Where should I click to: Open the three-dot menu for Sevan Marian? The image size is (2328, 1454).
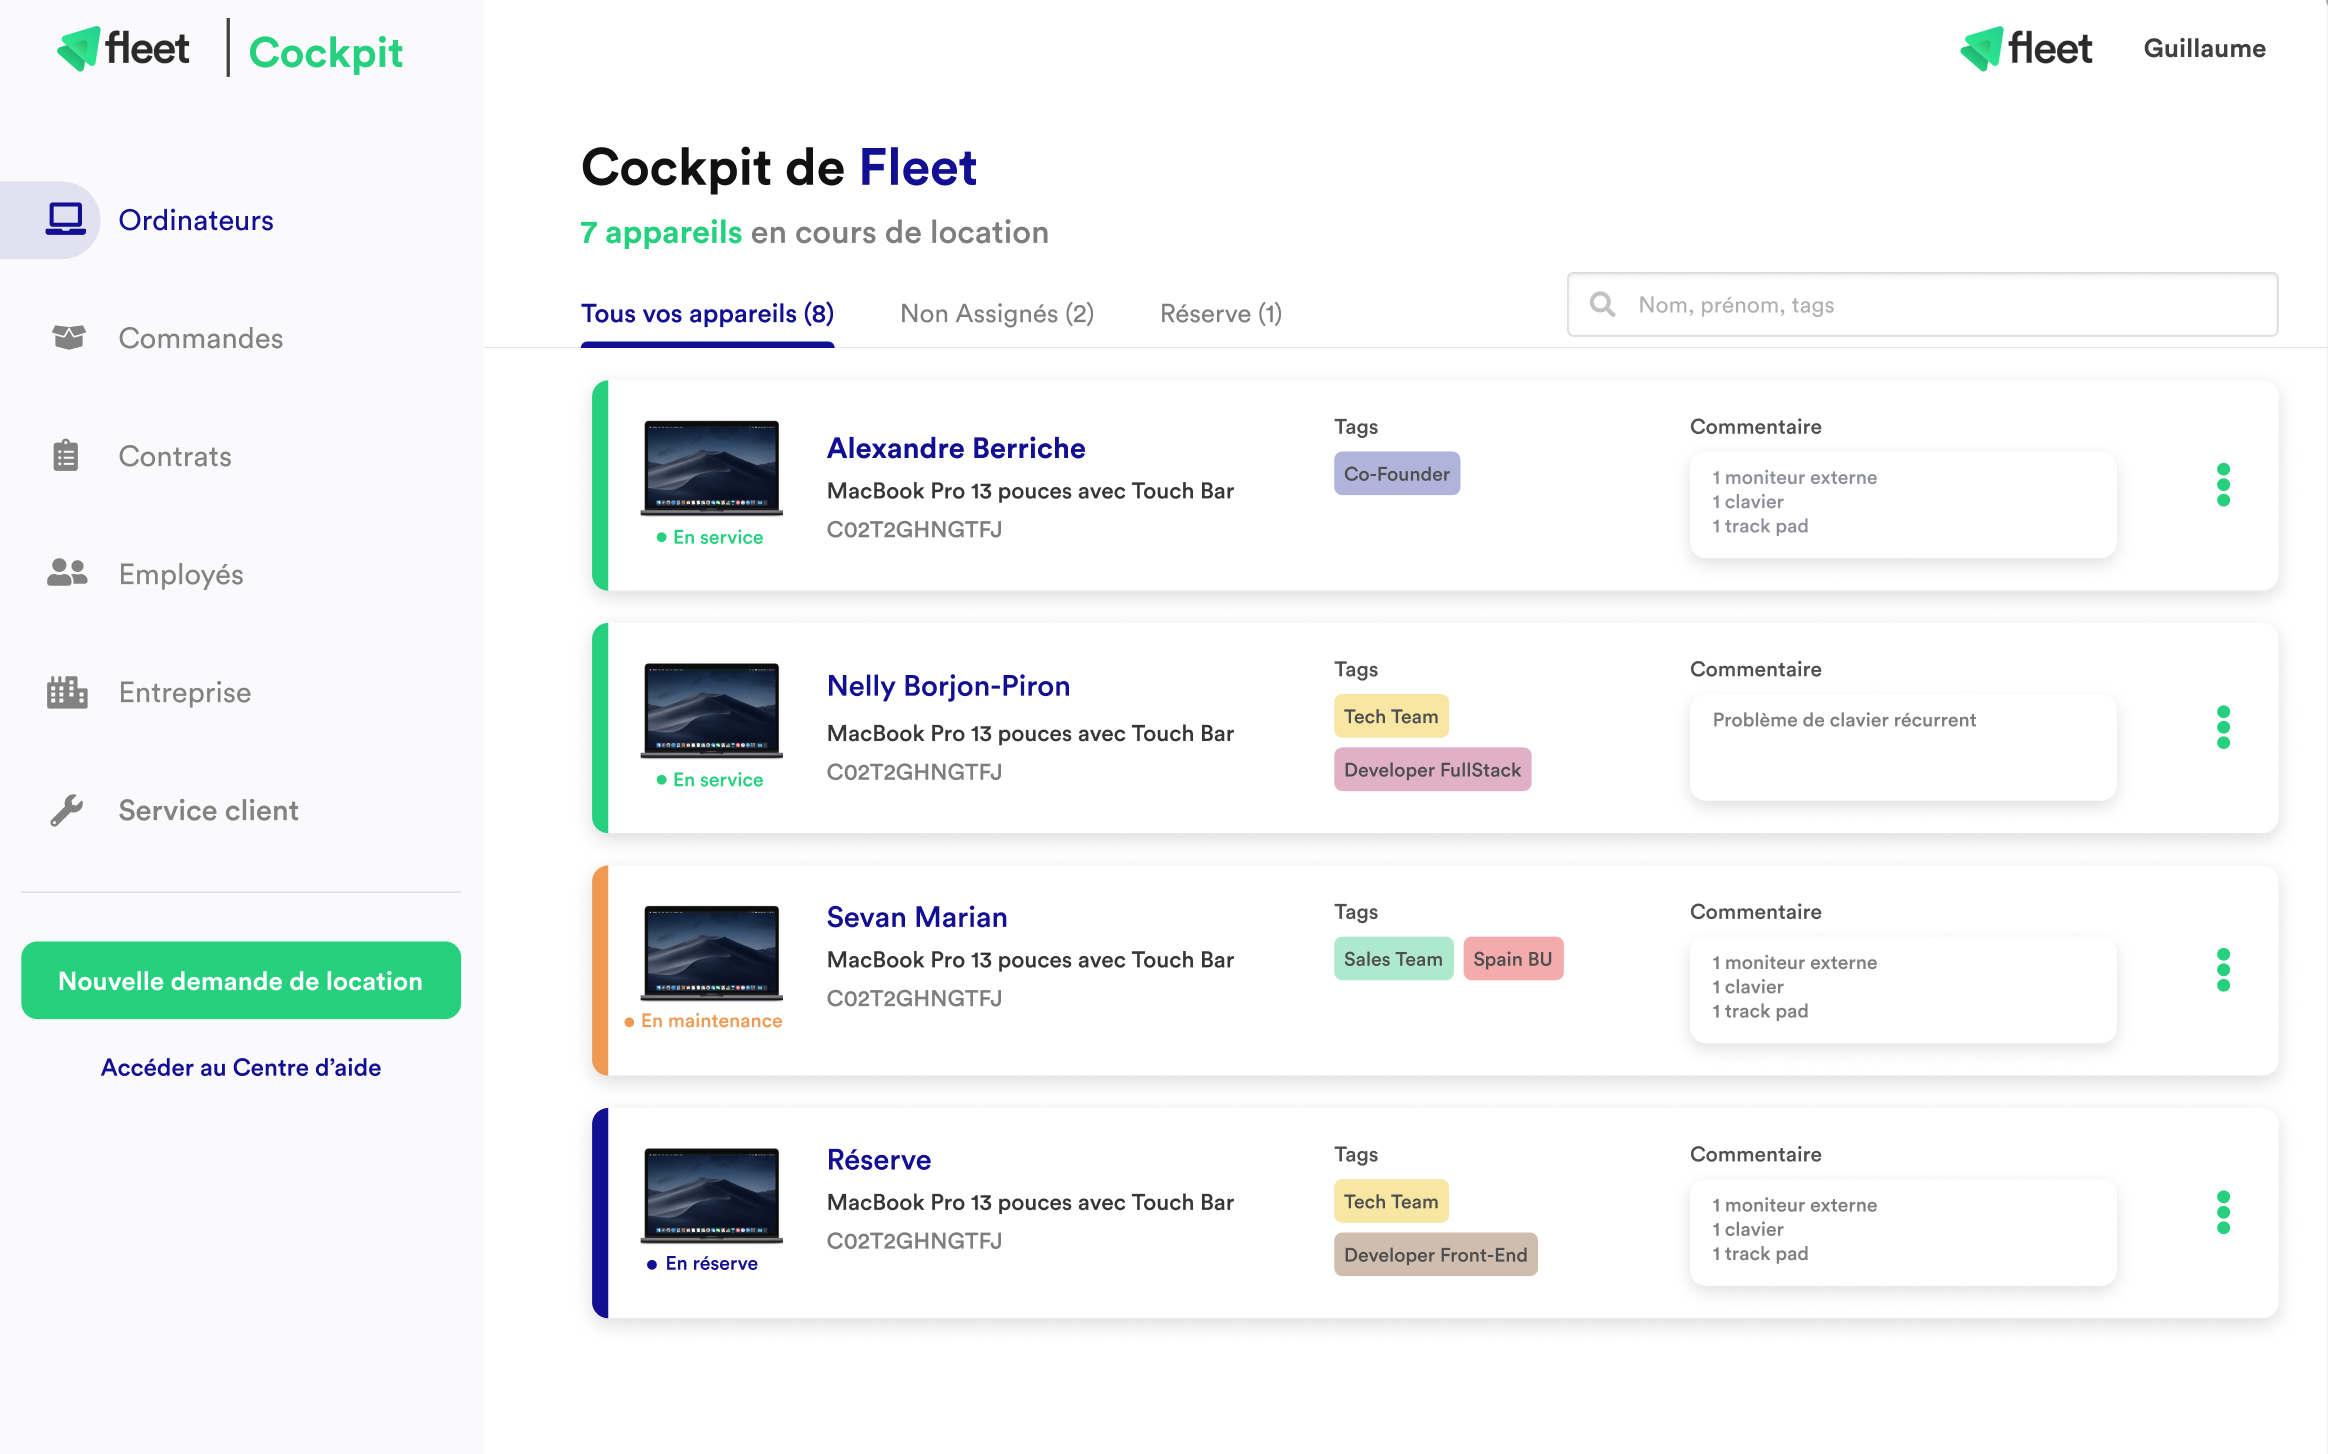click(x=2223, y=970)
